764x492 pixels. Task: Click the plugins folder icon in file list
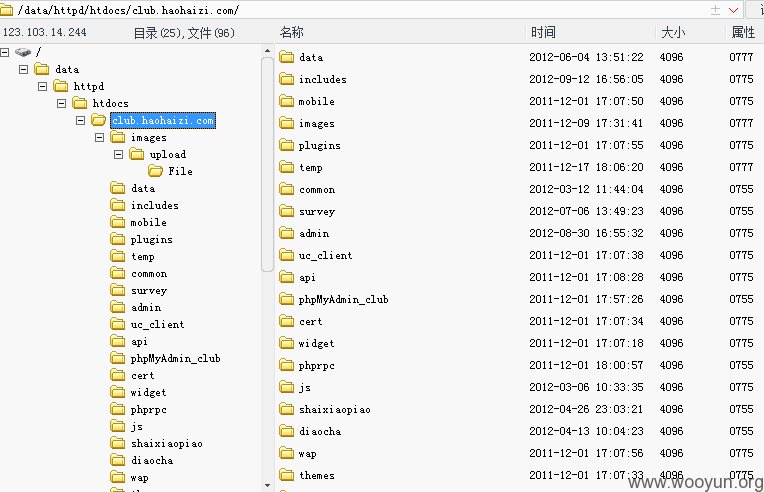(x=286, y=145)
